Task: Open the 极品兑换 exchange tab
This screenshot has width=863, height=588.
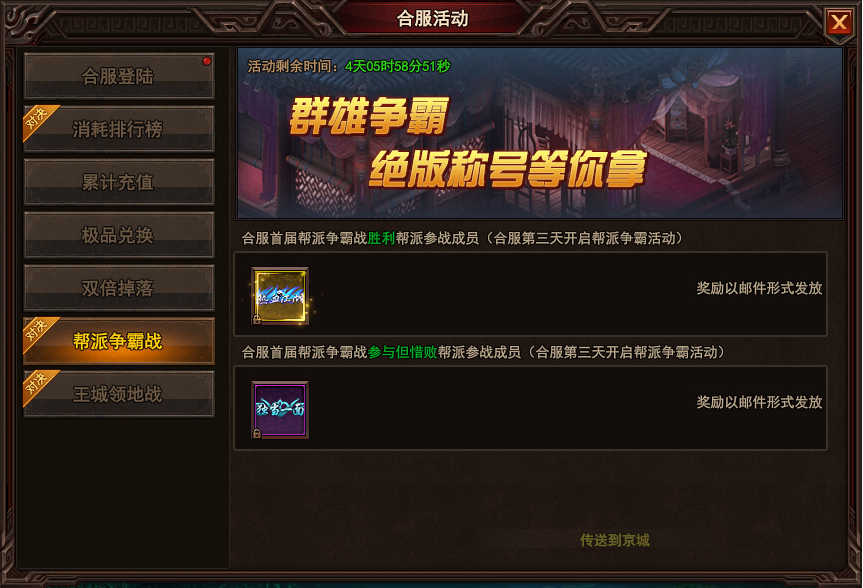Action: 118,235
